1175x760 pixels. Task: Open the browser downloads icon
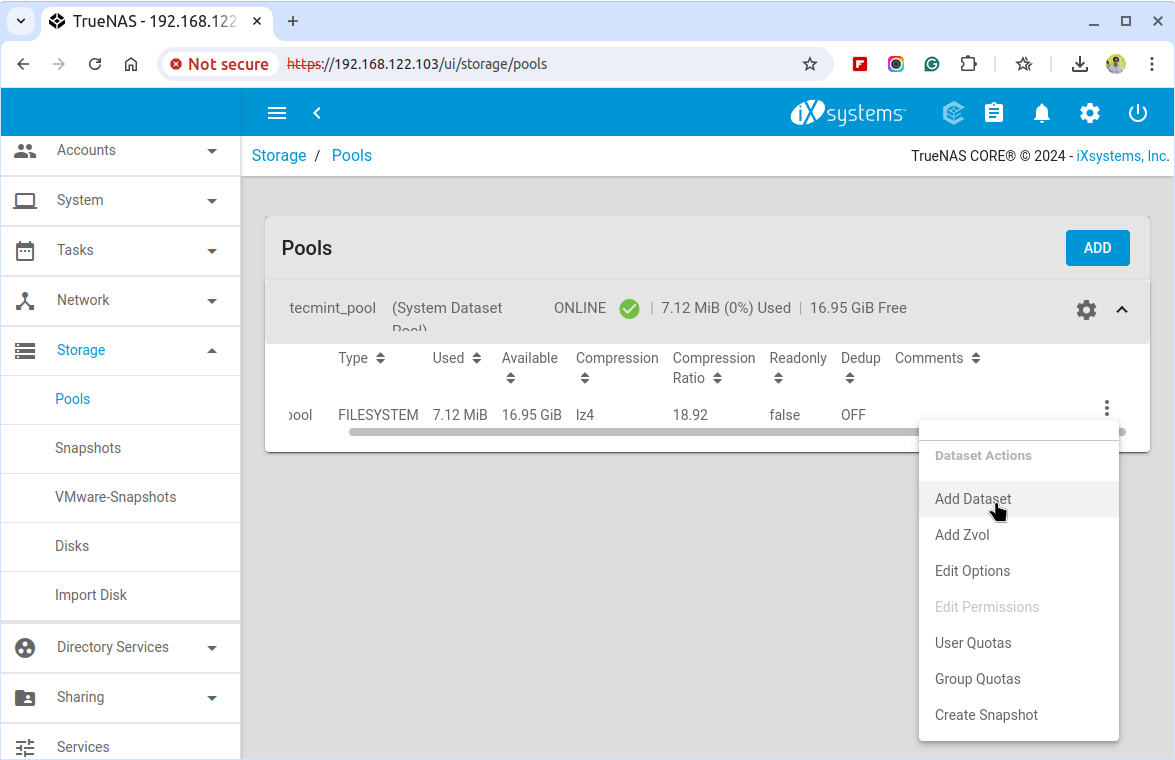click(1080, 64)
